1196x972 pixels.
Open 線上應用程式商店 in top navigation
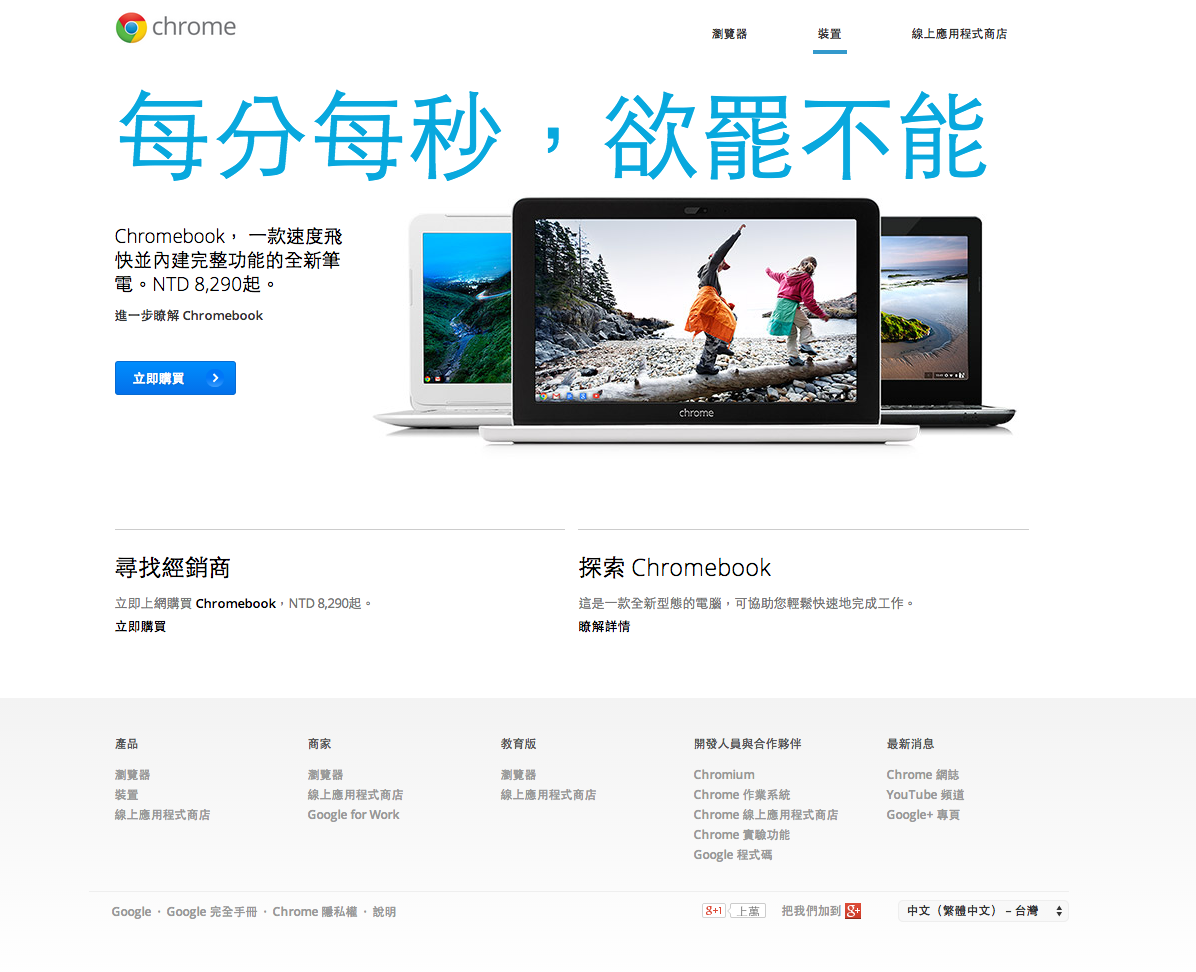click(x=959, y=34)
